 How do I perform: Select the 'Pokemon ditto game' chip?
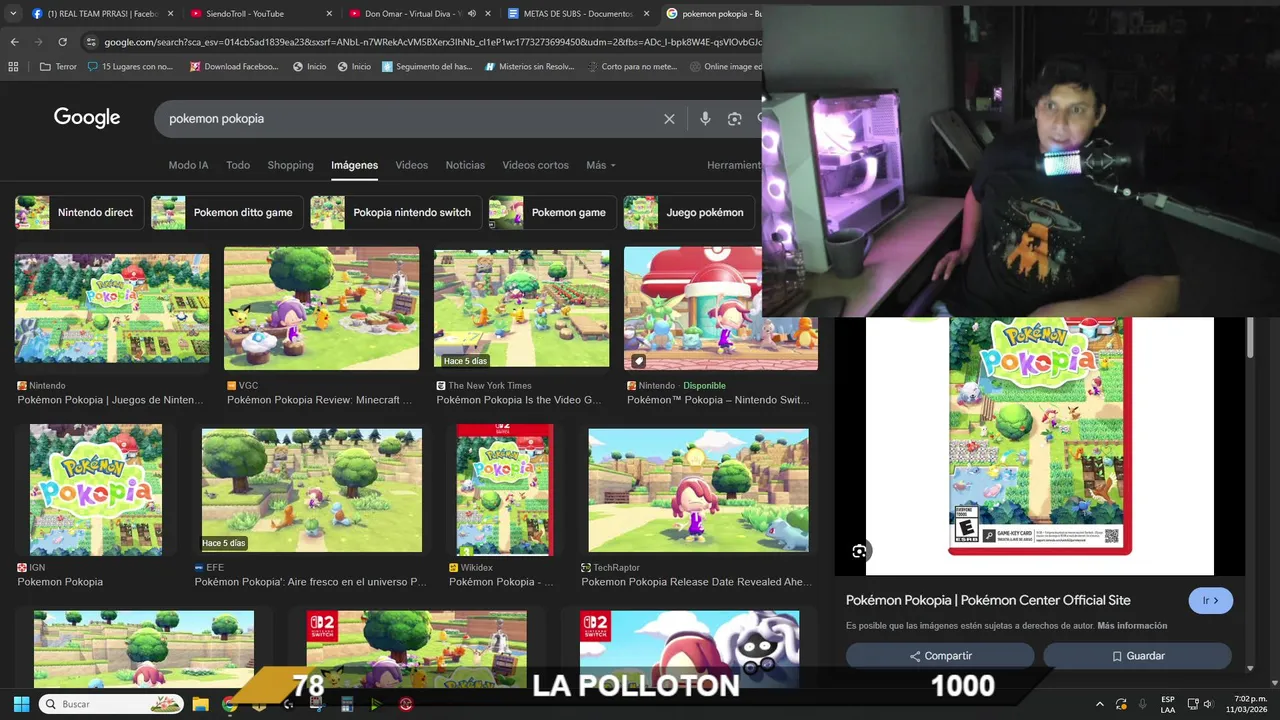pos(226,212)
